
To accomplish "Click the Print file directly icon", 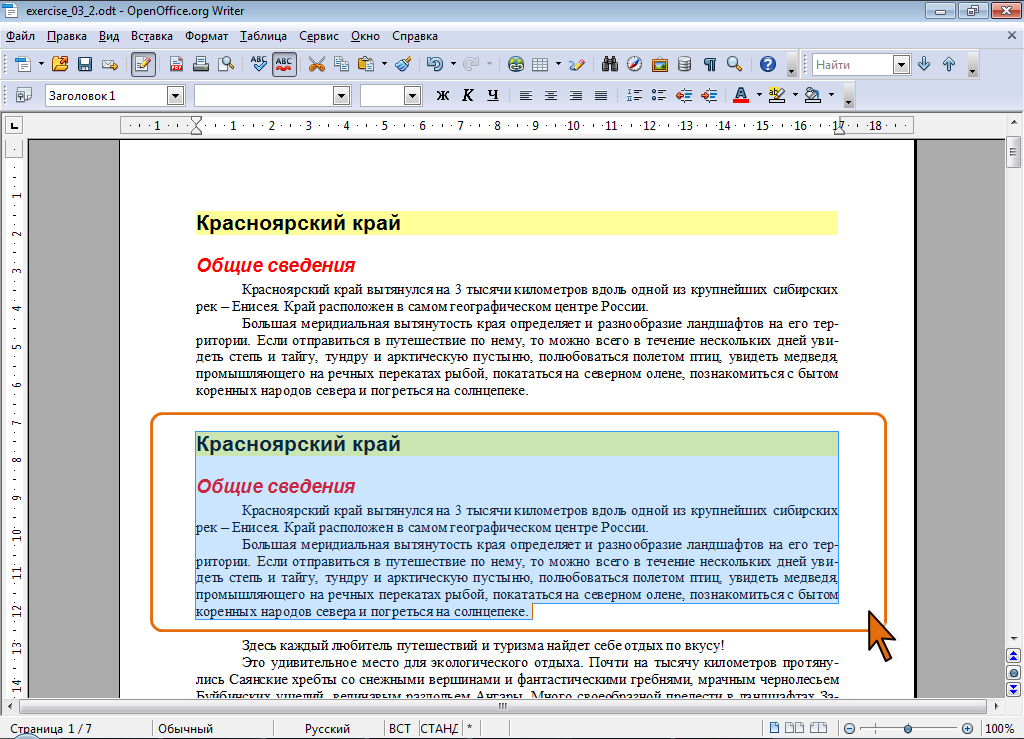I will point(201,64).
